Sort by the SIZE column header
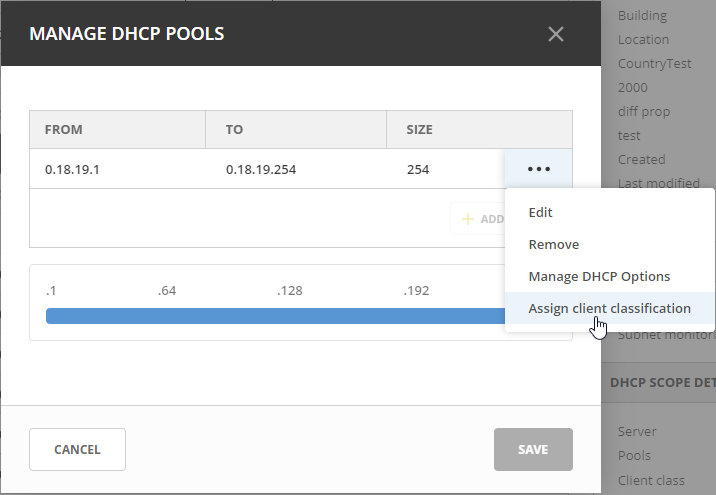 419,130
